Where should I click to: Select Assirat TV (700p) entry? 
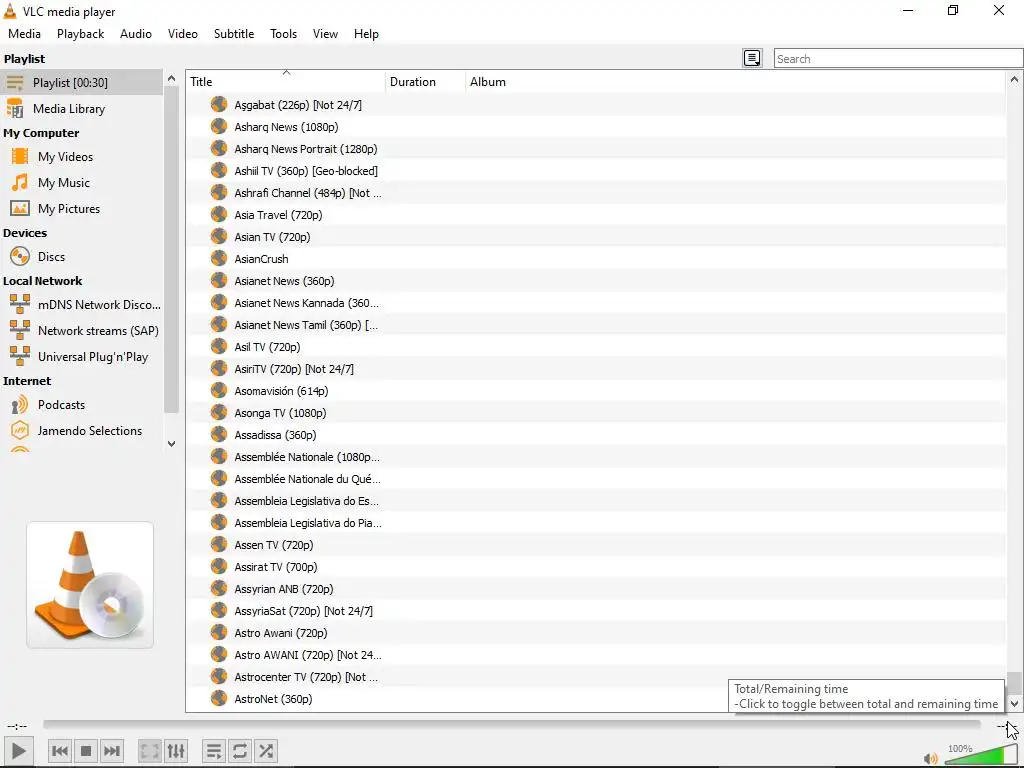click(x=276, y=568)
